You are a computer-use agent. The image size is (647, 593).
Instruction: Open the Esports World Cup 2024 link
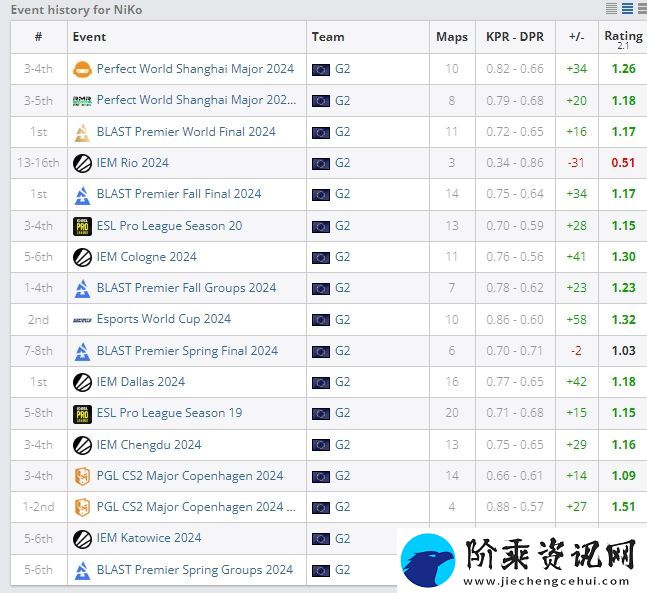[163, 319]
